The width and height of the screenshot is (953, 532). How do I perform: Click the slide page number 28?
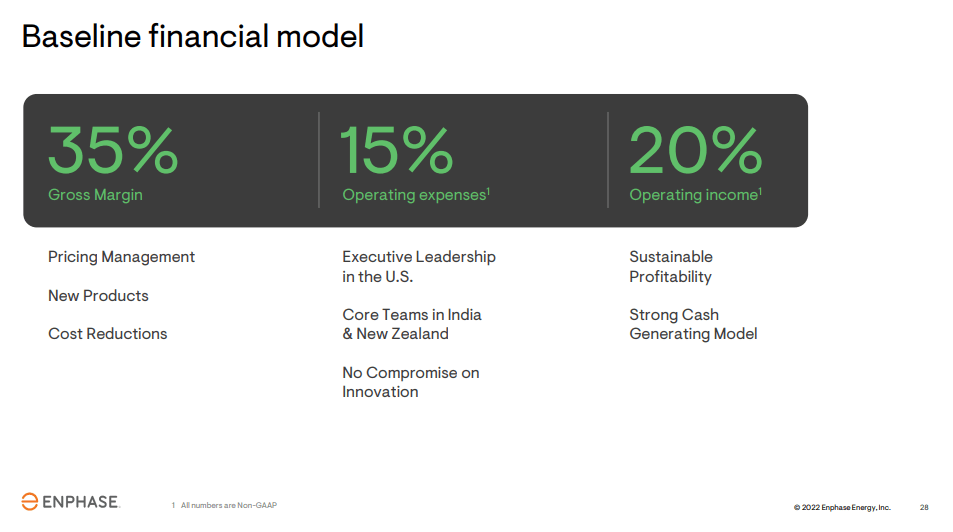(x=924, y=507)
